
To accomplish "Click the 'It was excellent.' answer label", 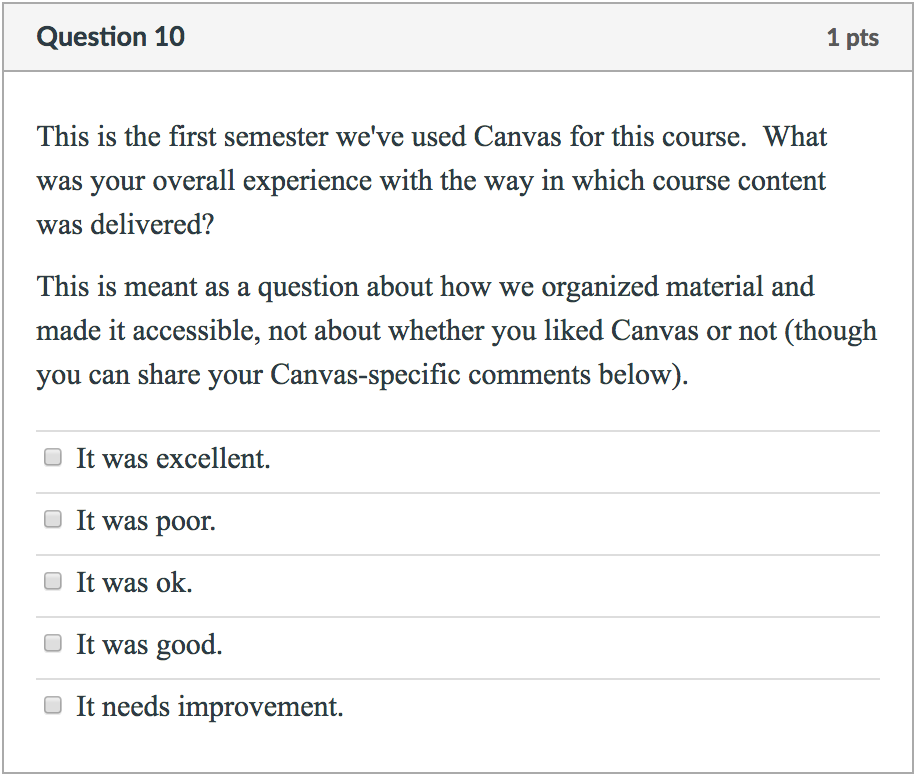I will coord(173,459).
